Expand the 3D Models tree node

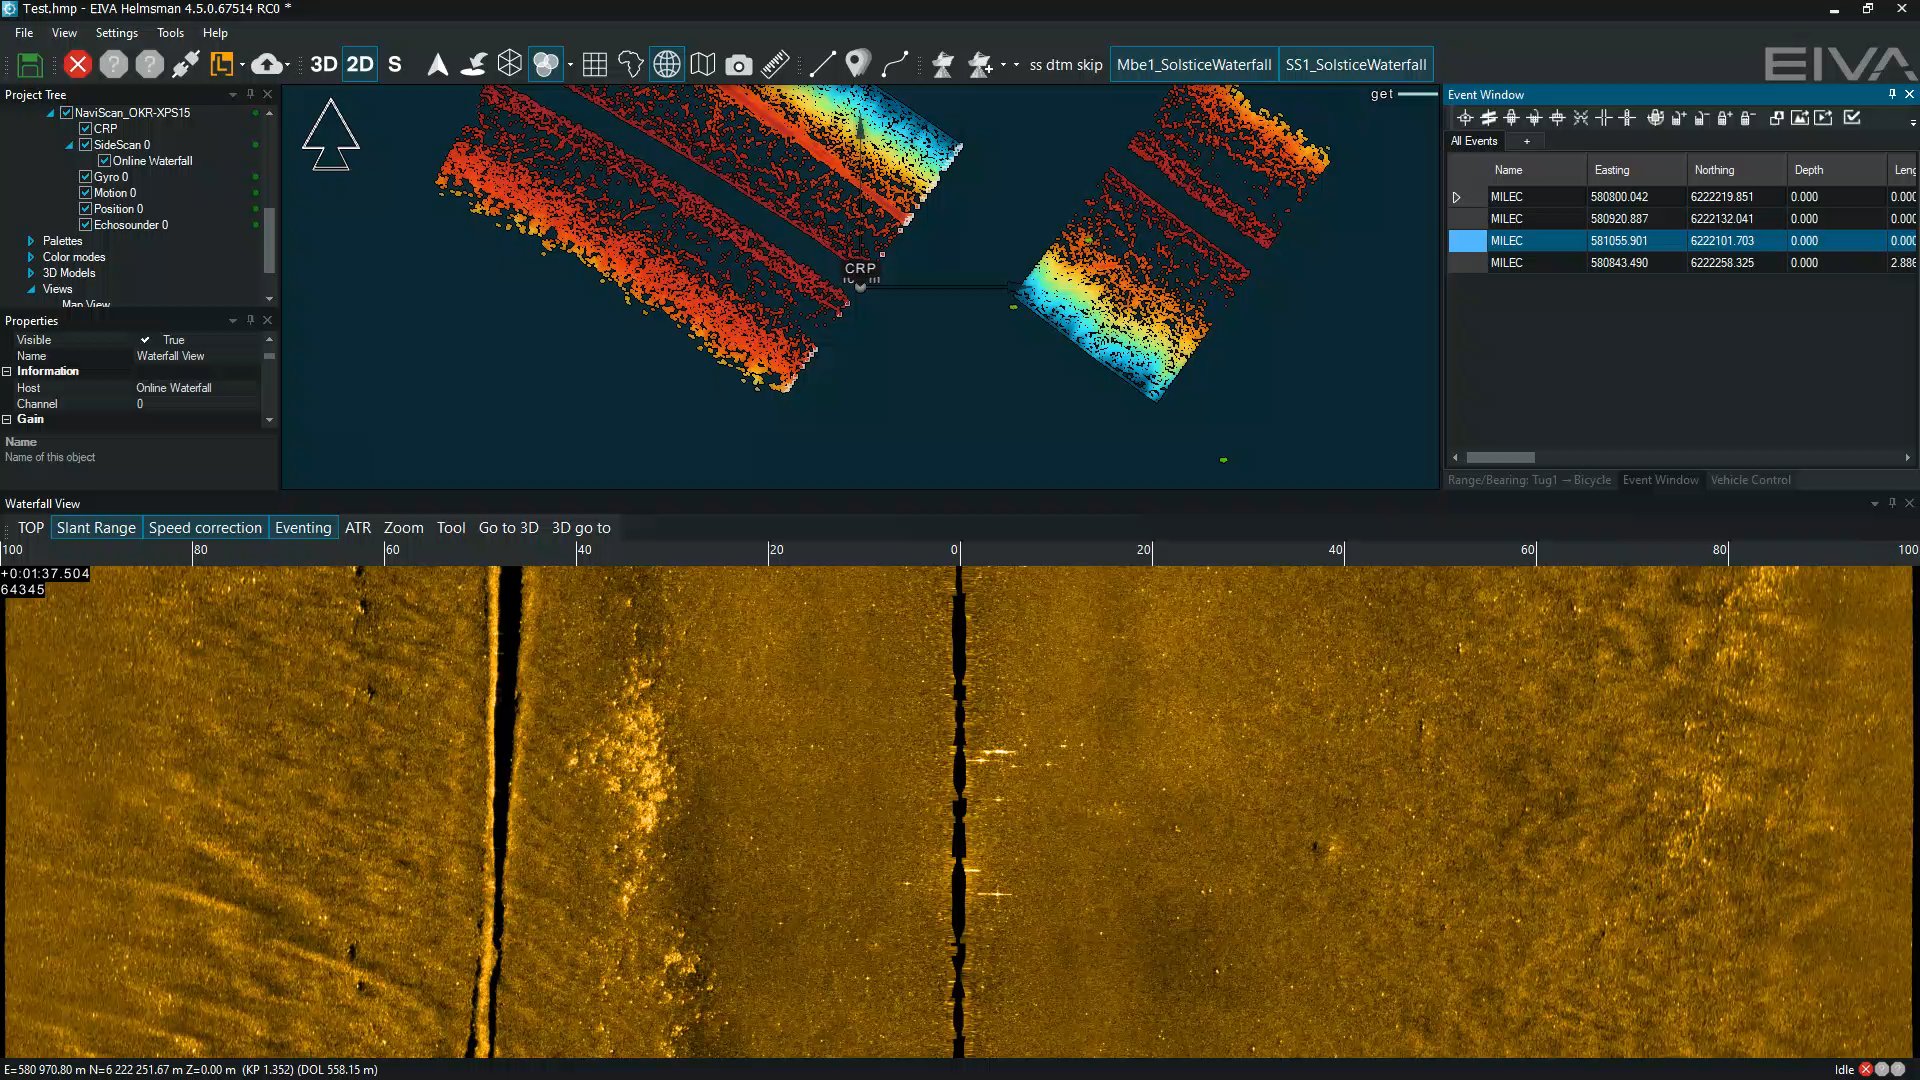[31, 273]
